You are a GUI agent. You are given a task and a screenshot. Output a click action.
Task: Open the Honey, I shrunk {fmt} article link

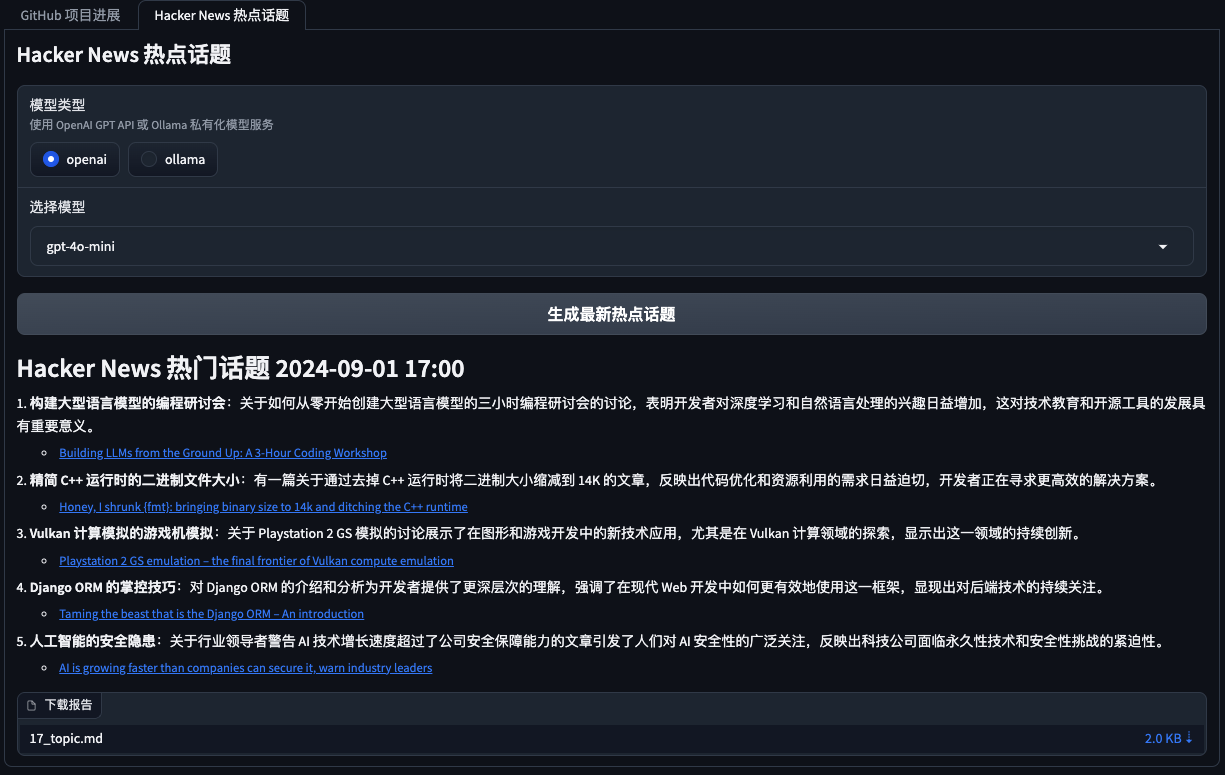(x=264, y=506)
